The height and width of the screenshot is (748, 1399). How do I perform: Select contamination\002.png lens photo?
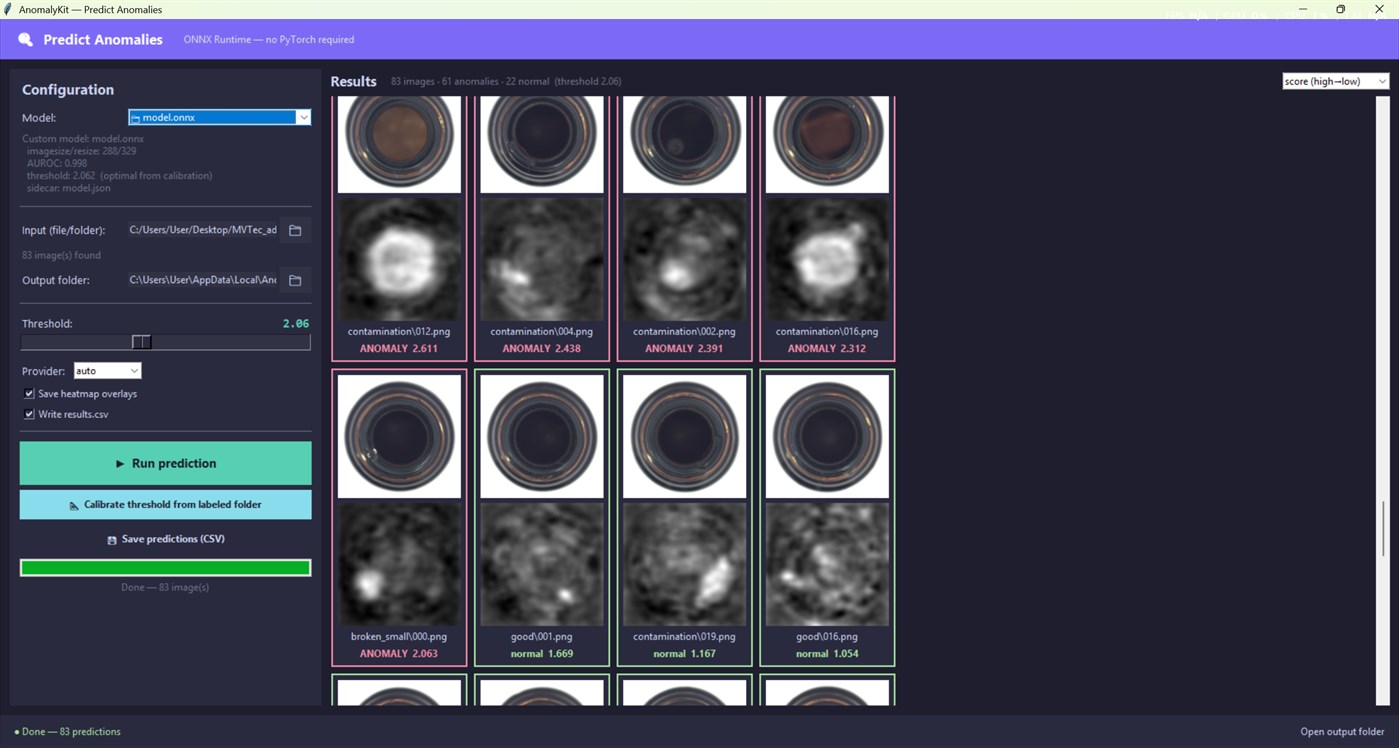[685, 144]
